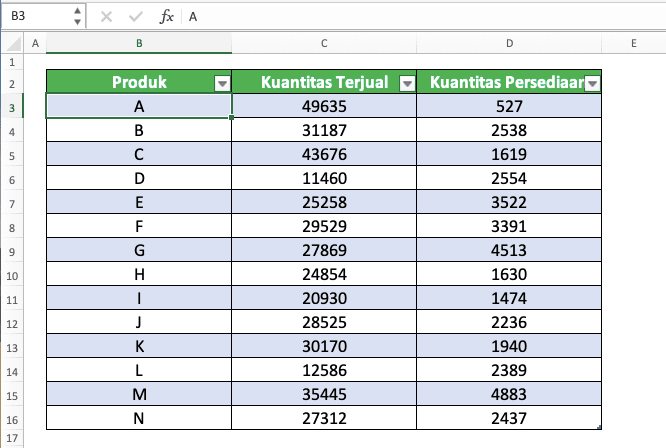The image size is (666, 448).
Task: Click the Name Box up arrow
Action: tap(77, 11)
